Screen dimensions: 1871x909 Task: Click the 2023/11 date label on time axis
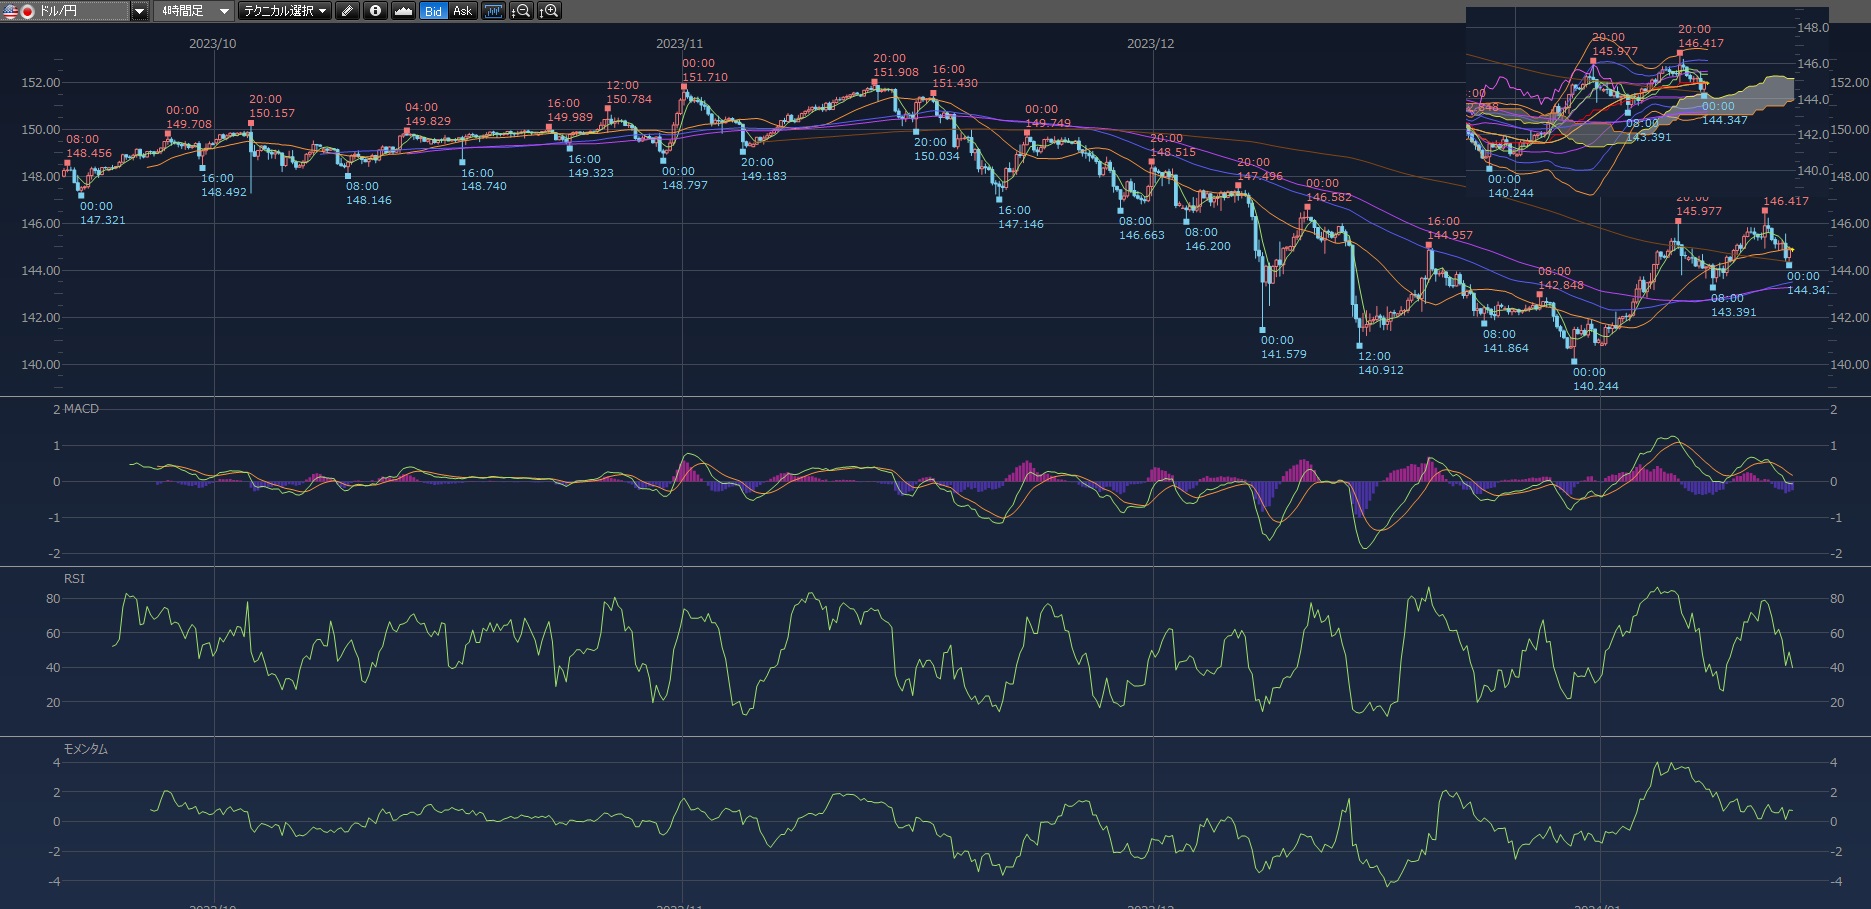(x=679, y=44)
